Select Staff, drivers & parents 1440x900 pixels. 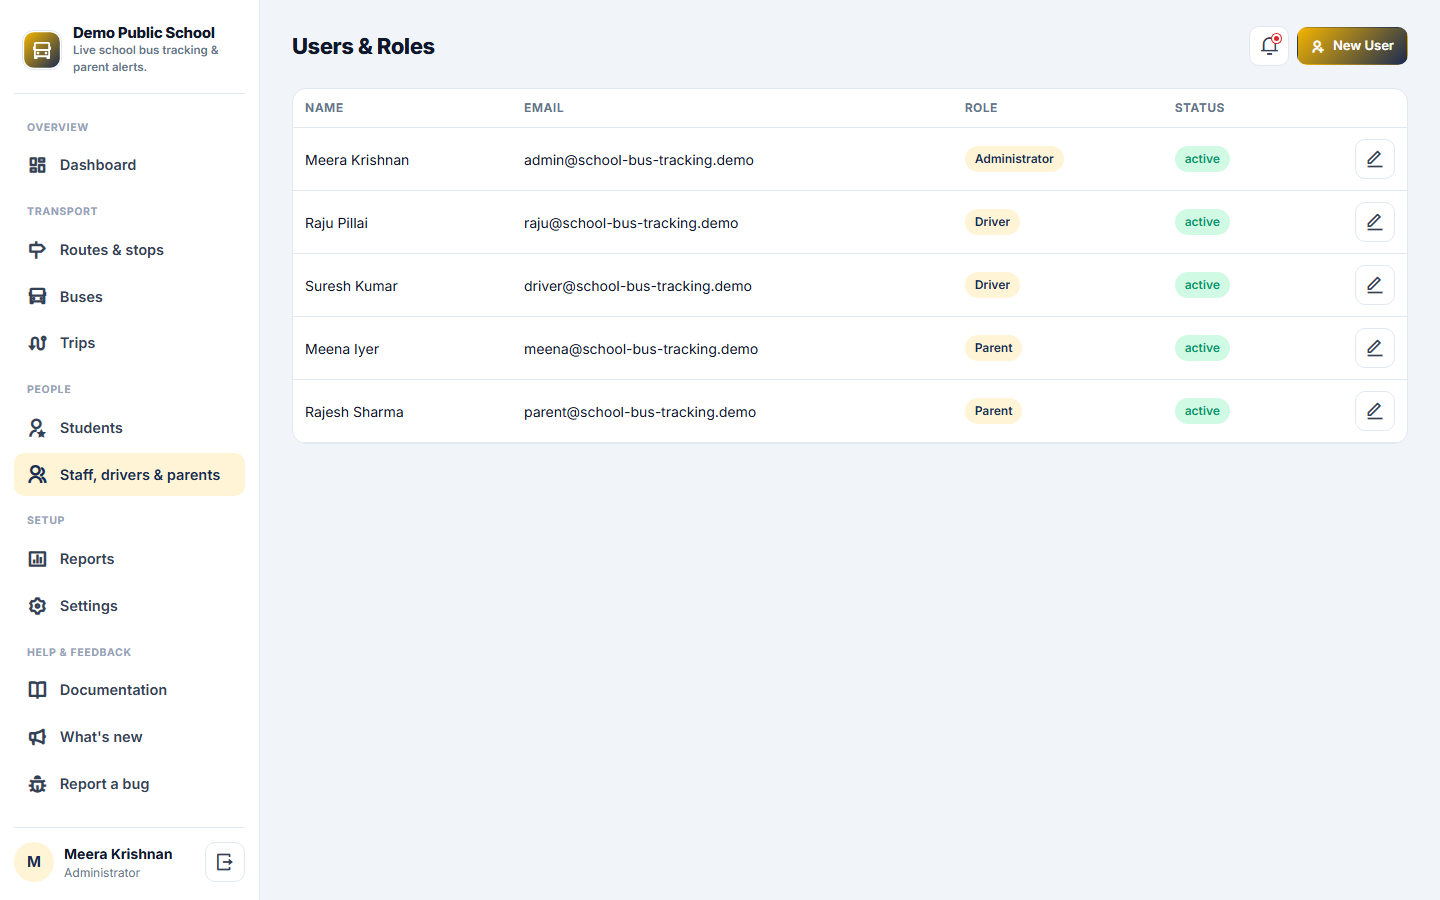129,475
